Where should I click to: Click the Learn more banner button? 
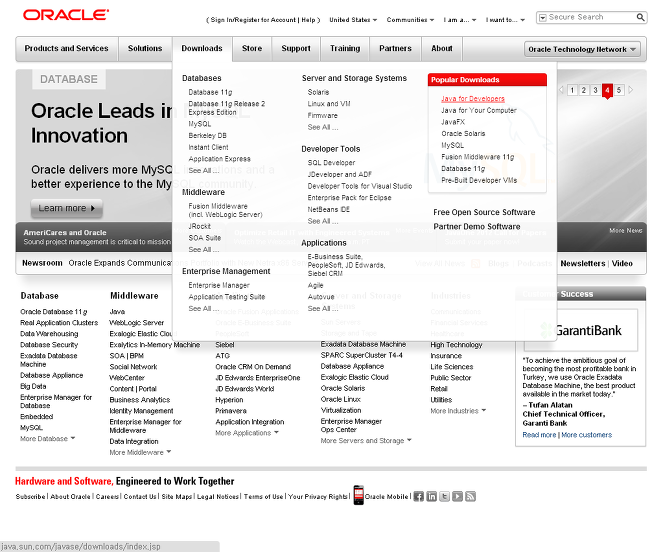point(66,208)
